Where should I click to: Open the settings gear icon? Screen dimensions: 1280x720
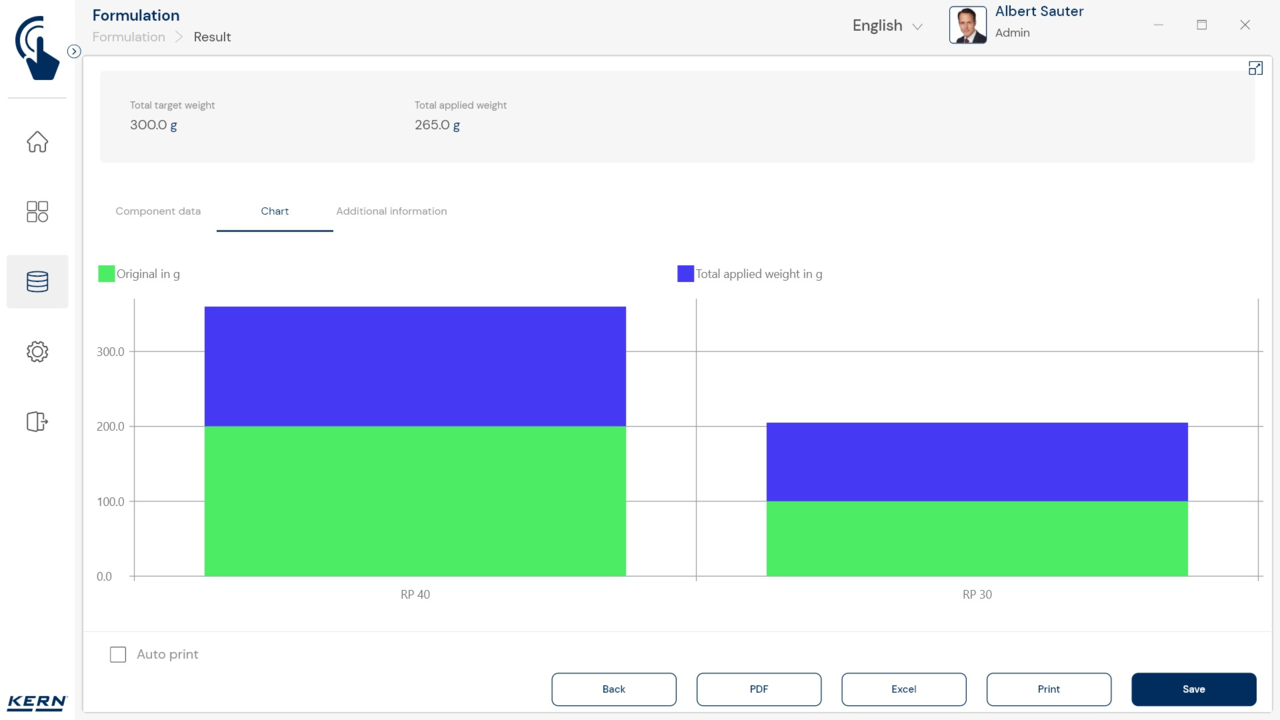37,352
